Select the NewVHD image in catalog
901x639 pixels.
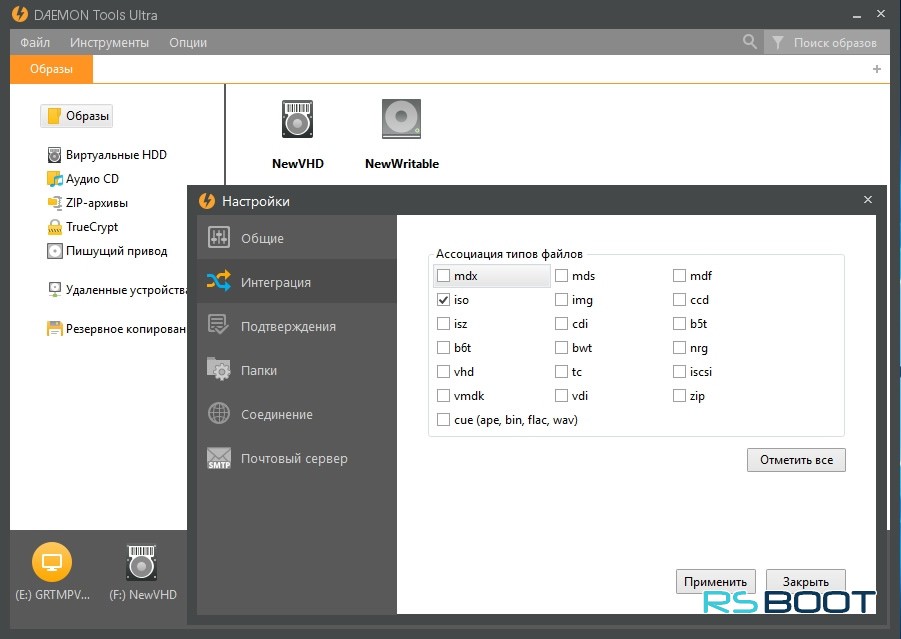(x=298, y=134)
